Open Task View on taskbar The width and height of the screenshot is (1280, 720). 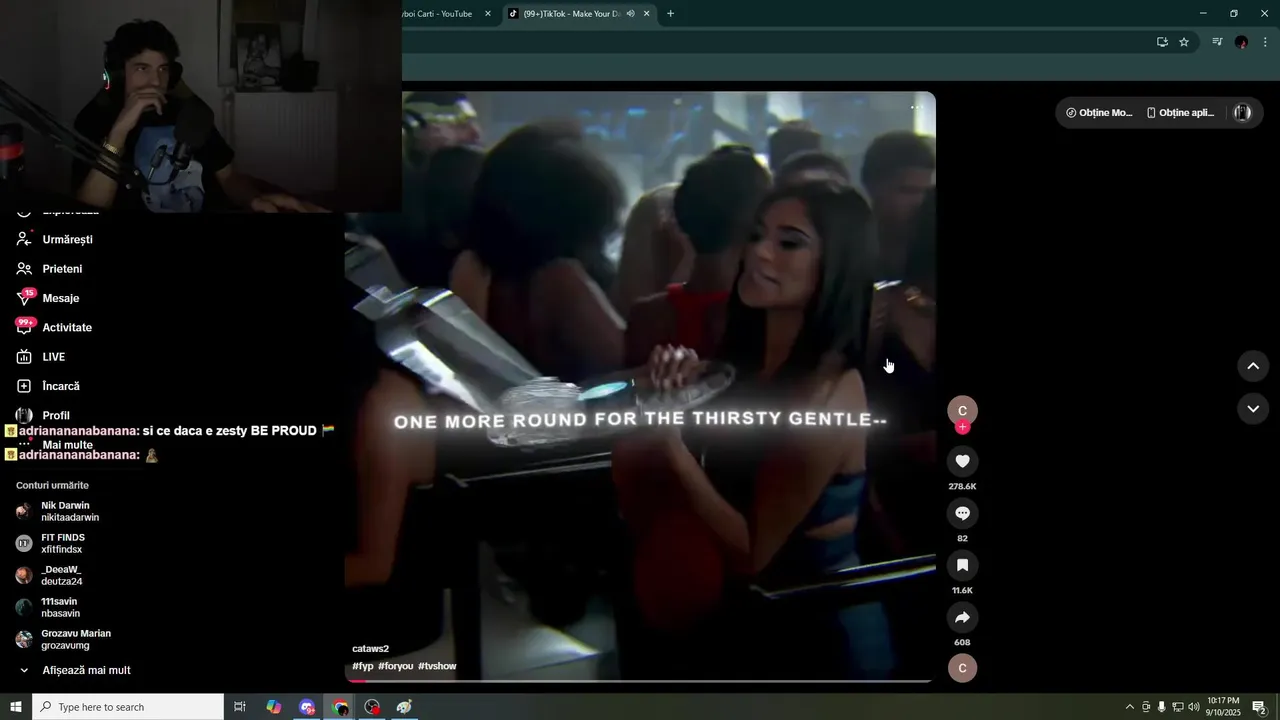click(x=240, y=707)
